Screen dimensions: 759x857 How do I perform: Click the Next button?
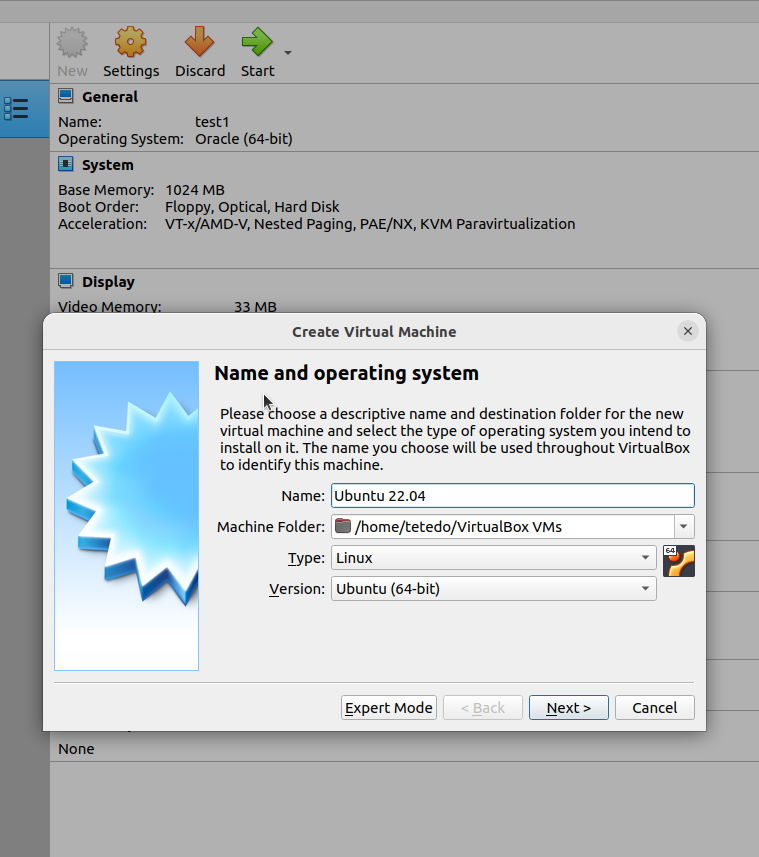point(568,708)
